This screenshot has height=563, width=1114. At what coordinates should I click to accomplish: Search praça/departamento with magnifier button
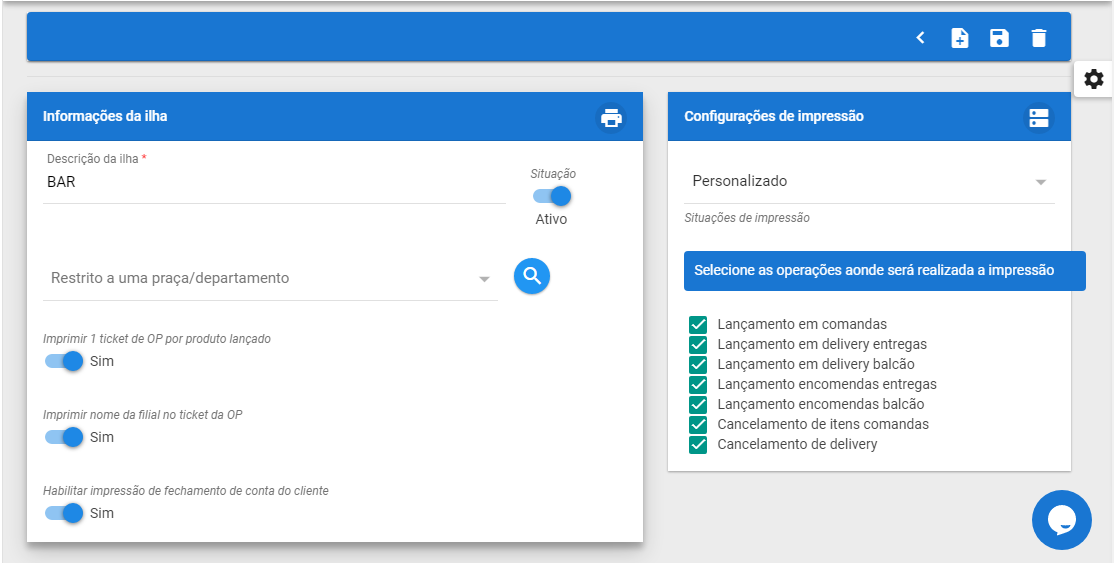pyautogui.click(x=532, y=276)
